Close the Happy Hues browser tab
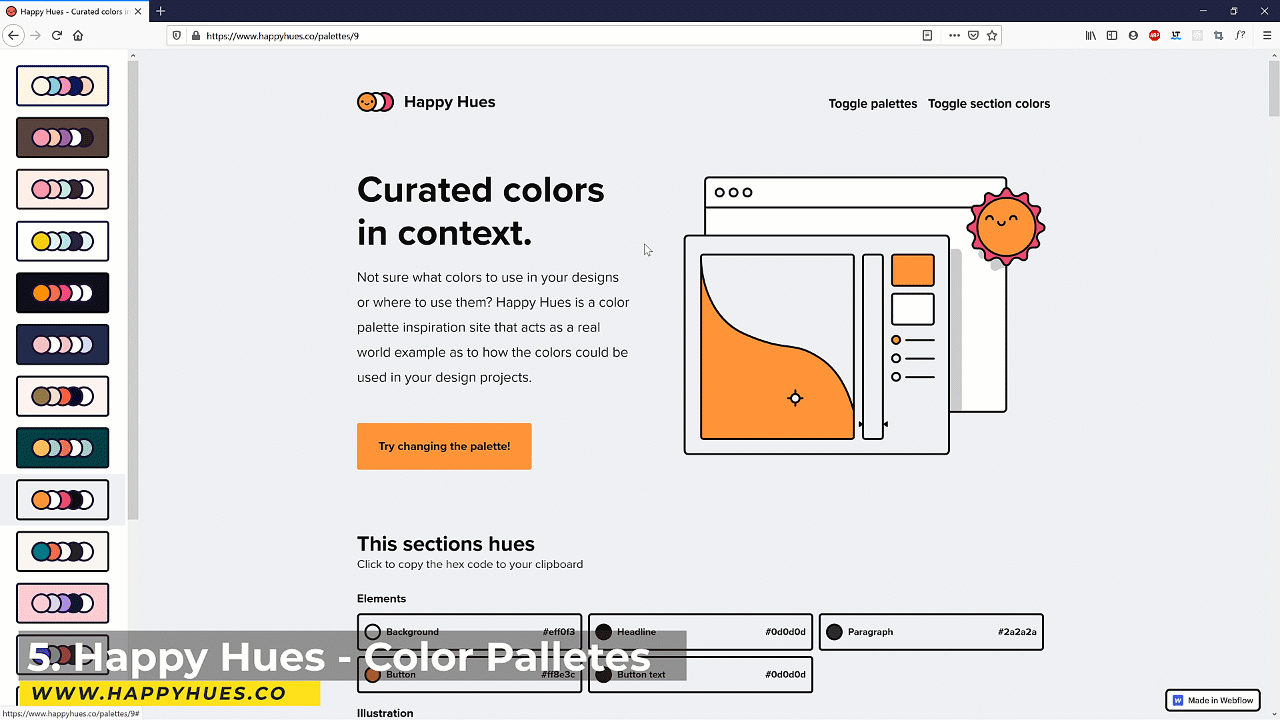This screenshot has width=1280, height=720. 137,11
